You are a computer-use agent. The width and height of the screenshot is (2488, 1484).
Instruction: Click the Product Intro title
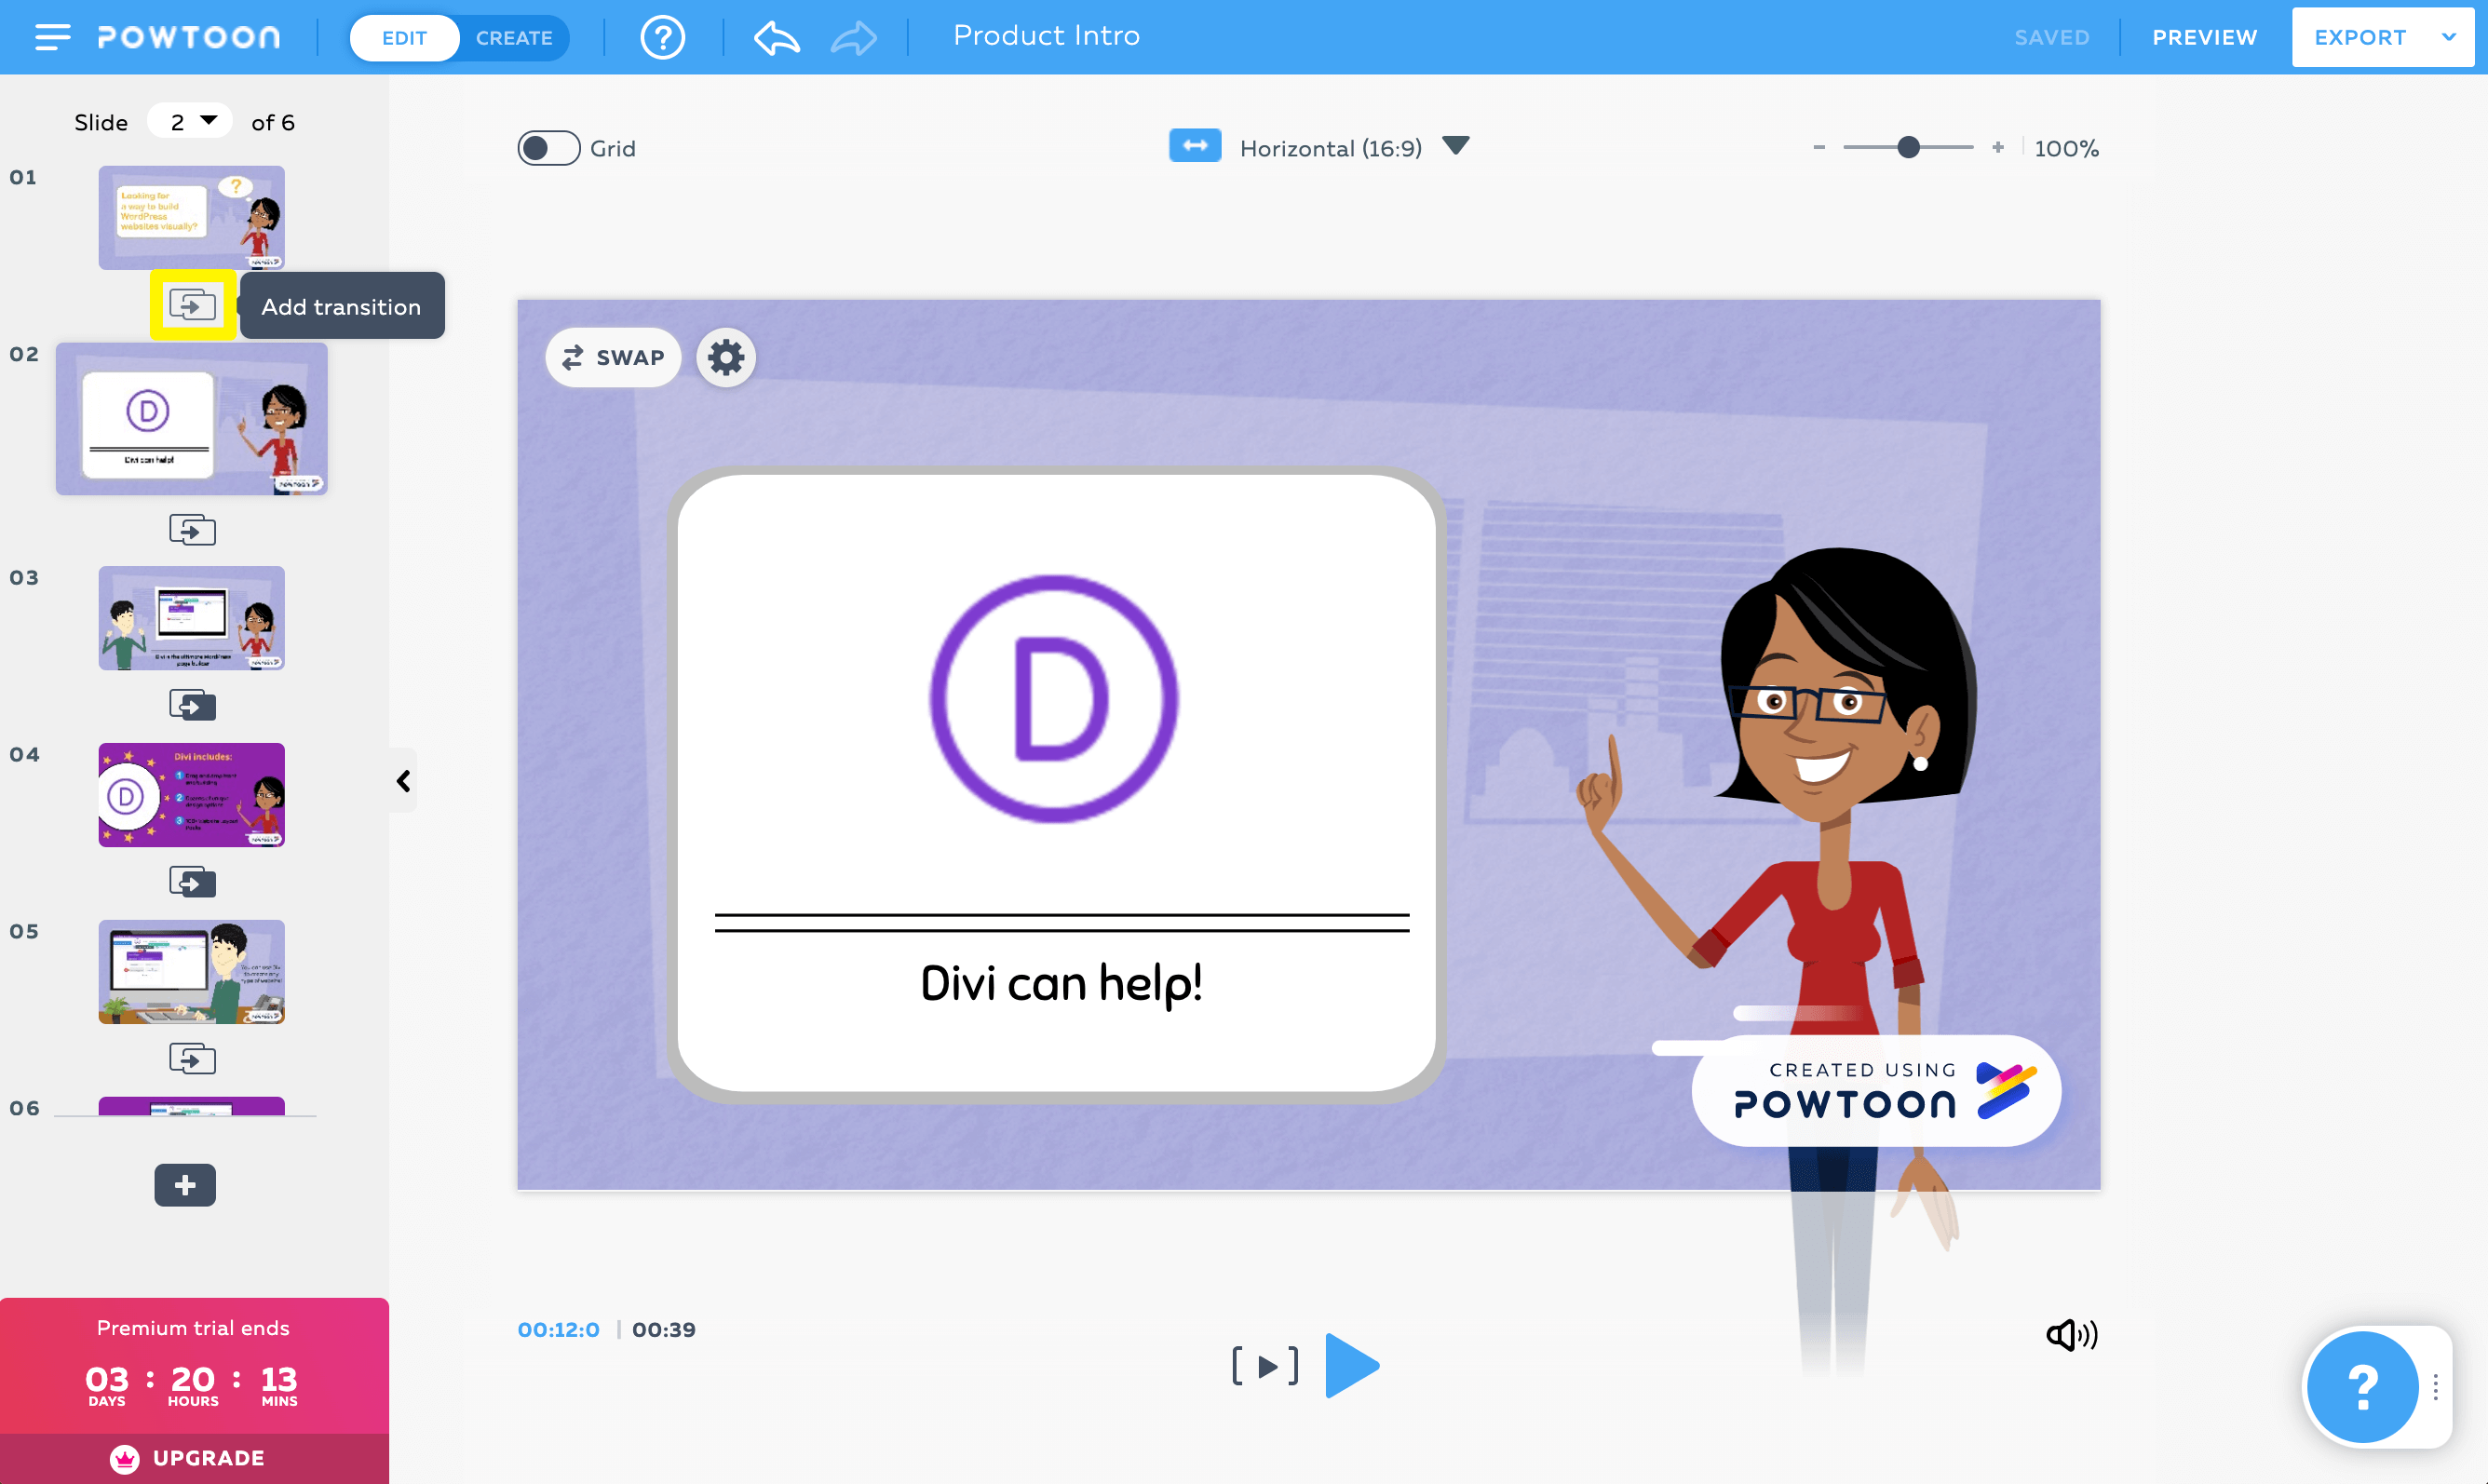click(1046, 35)
